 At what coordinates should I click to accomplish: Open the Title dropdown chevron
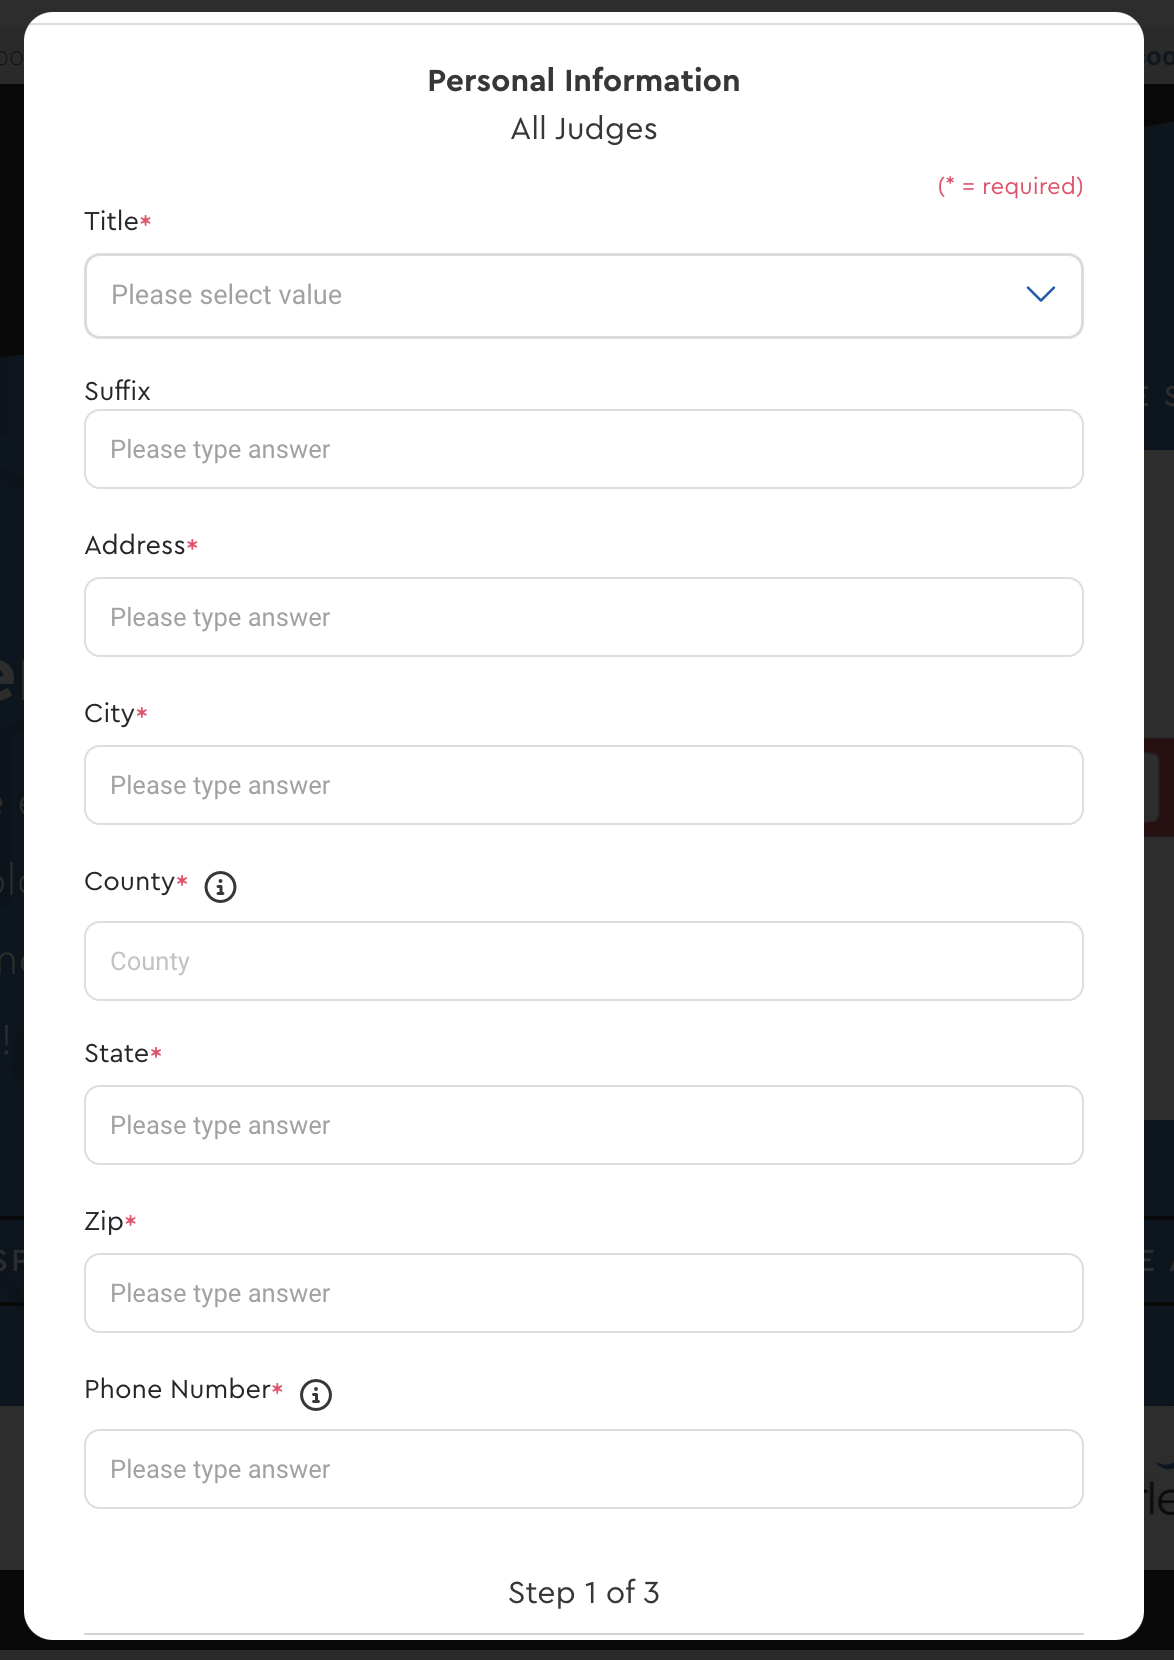[x=1041, y=294]
